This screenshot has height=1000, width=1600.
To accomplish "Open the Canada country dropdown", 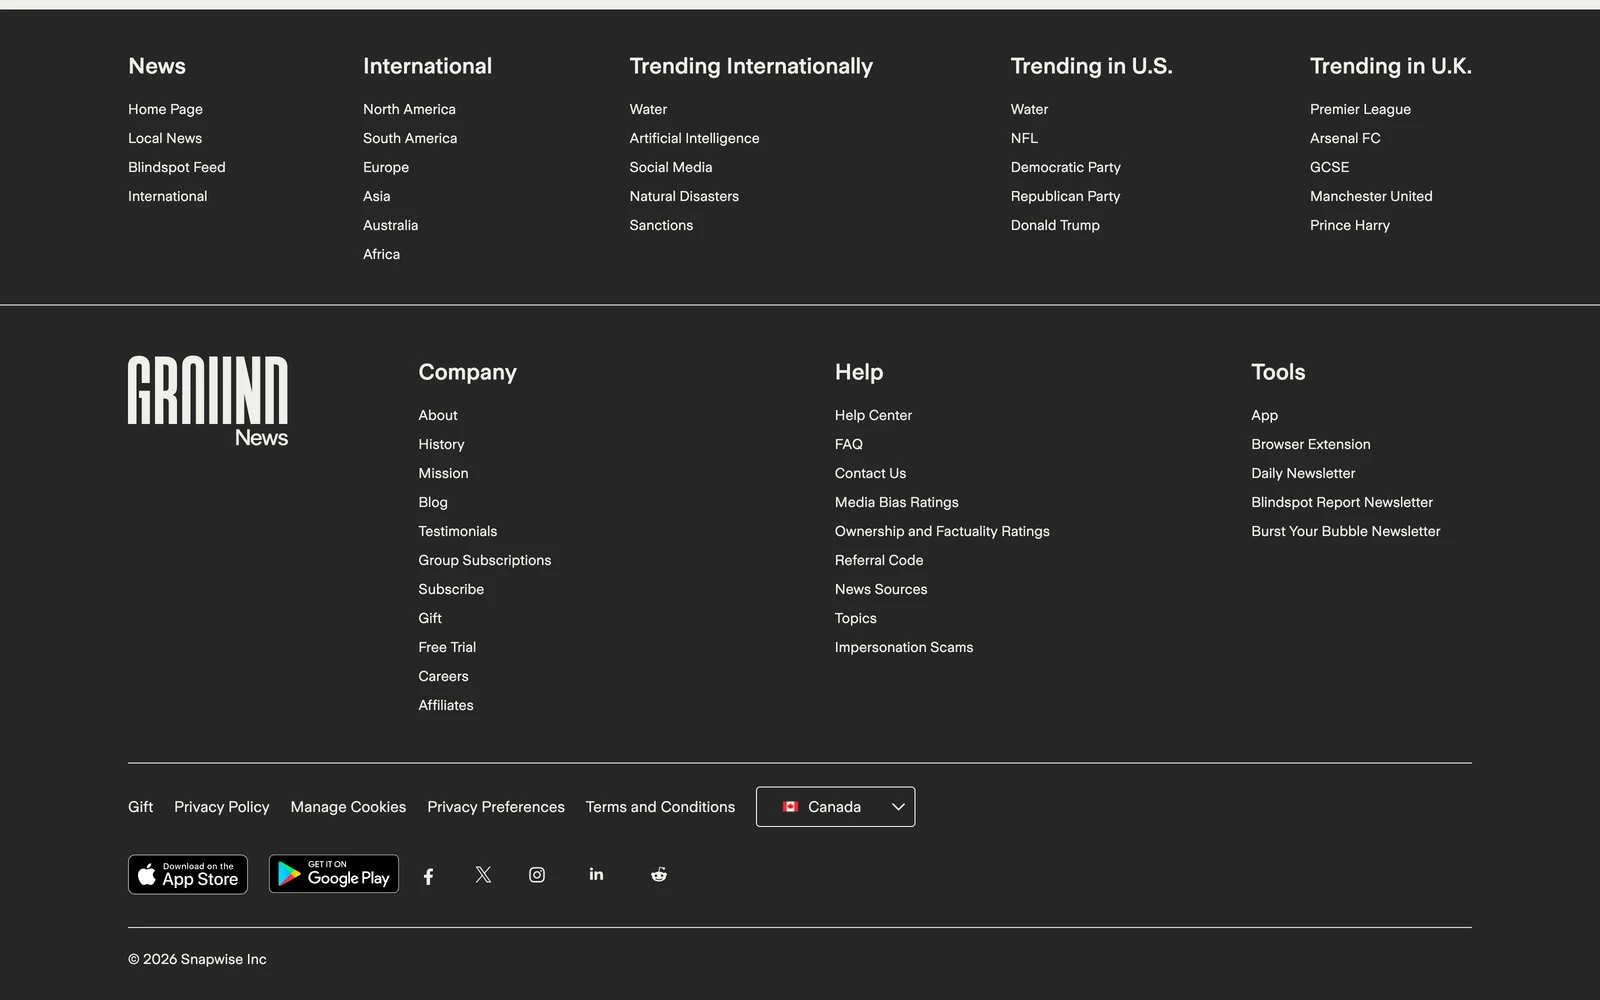I will pos(835,807).
